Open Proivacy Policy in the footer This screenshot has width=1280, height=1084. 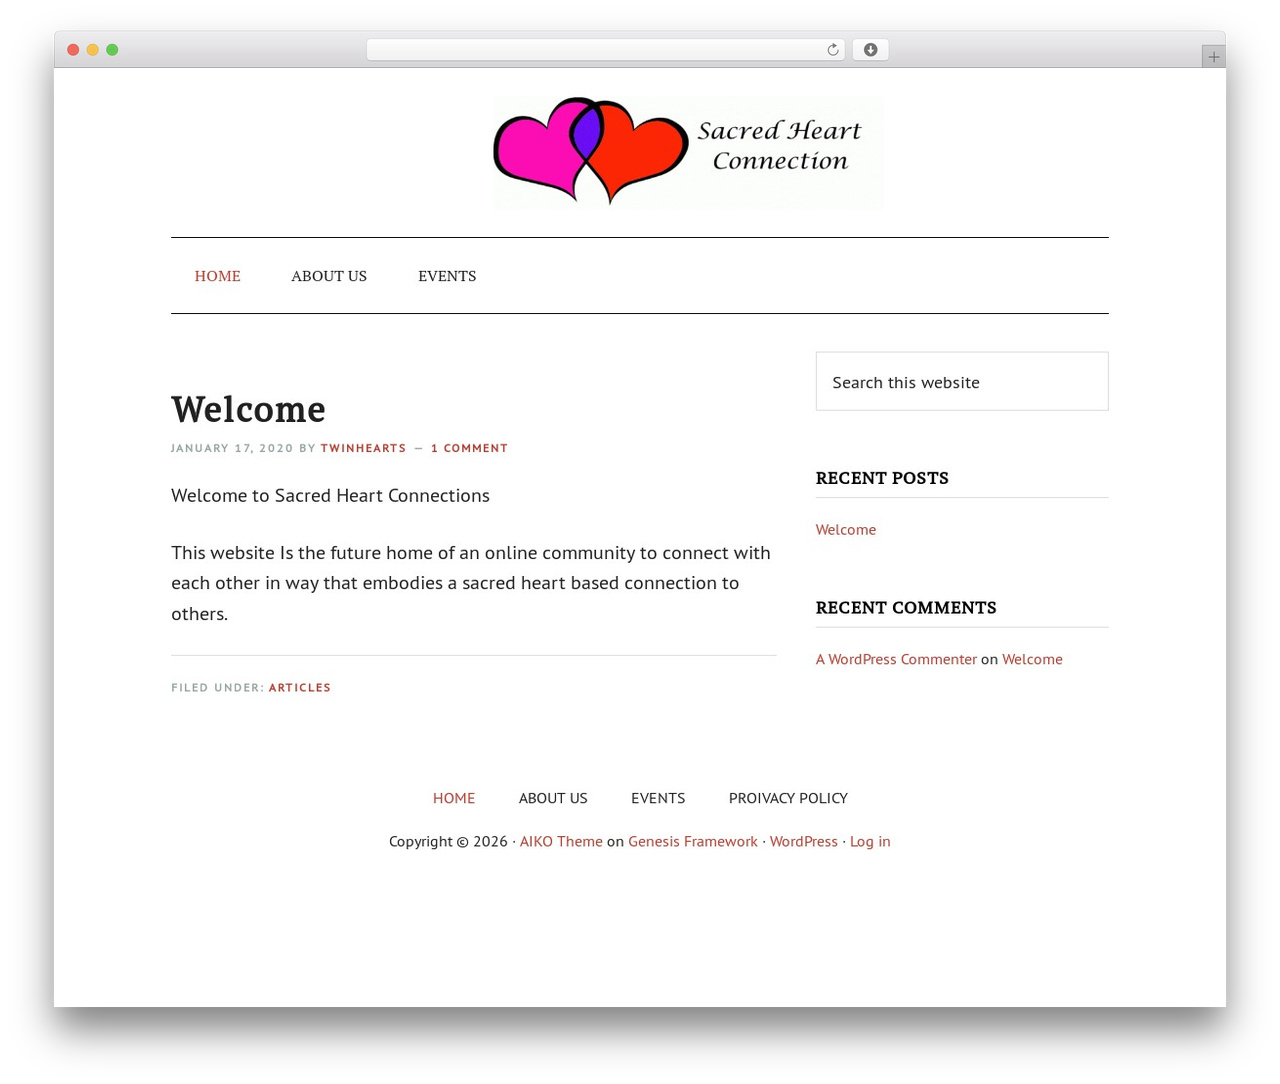(788, 798)
